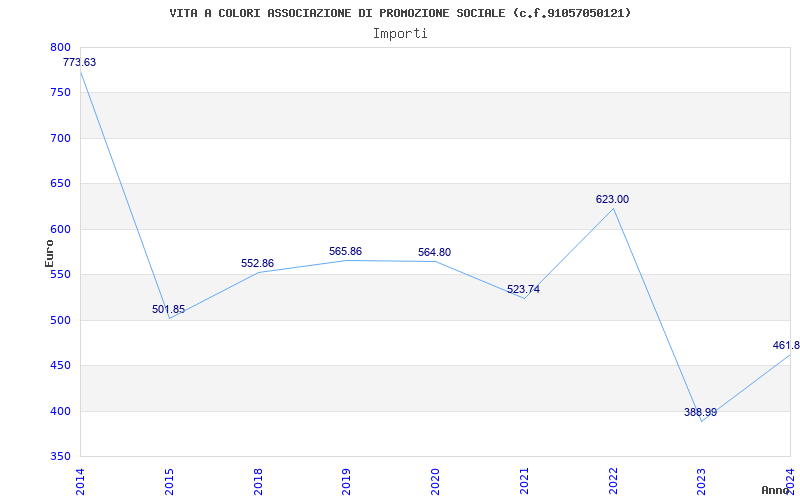Click the 550 y-axis value
The width and height of the screenshot is (800, 500).
click(x=60, y=275)
